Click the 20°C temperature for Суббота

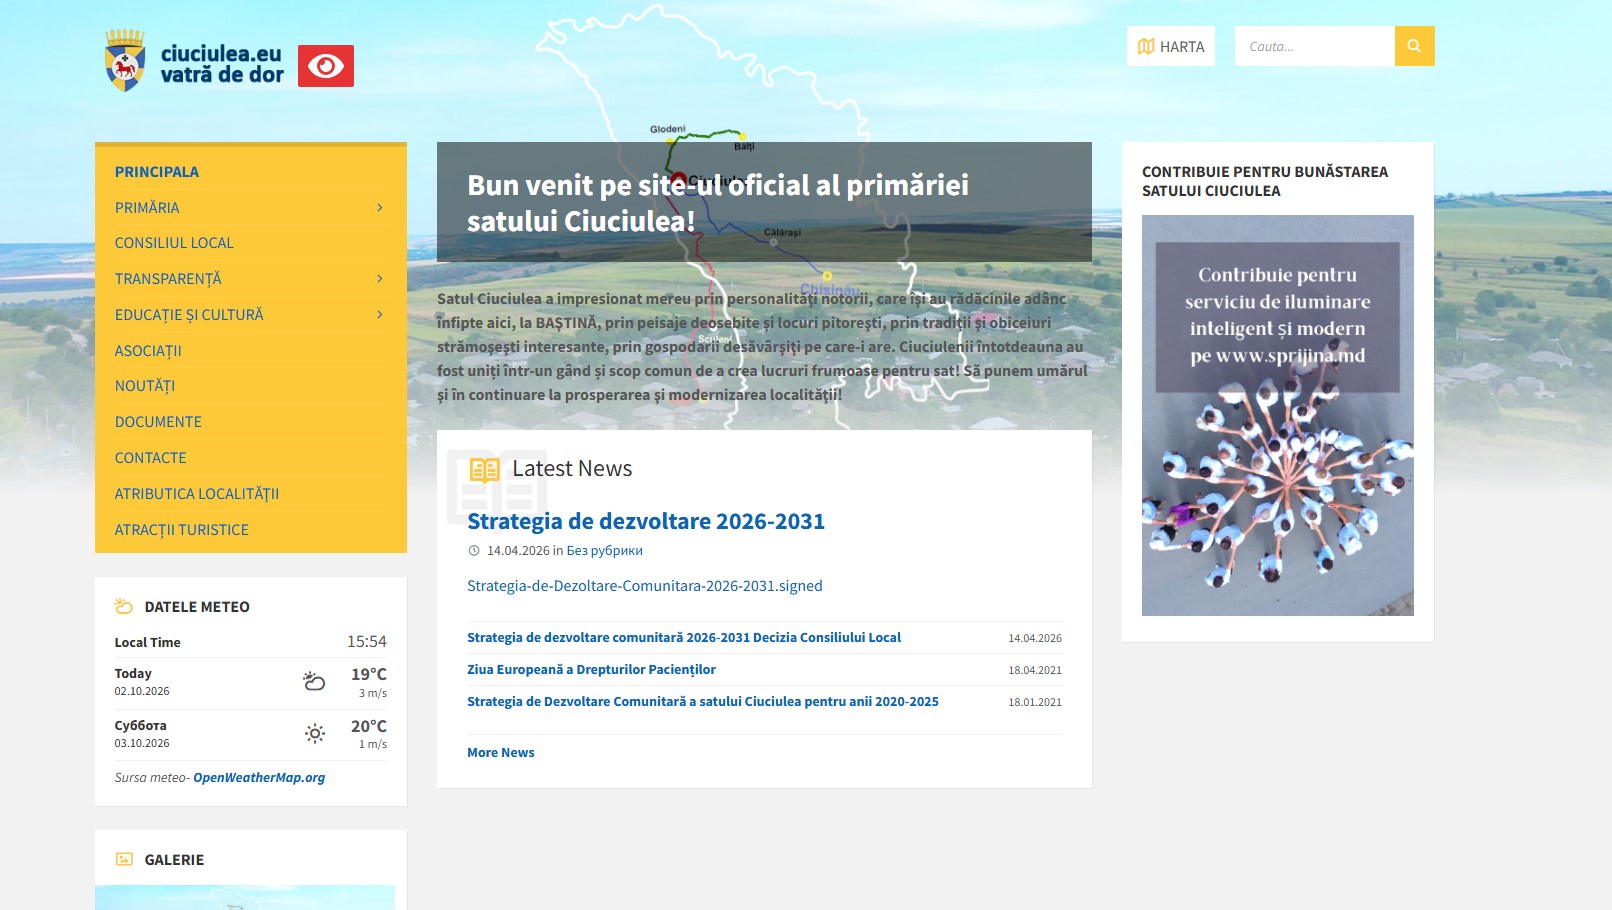click(369, 726)
